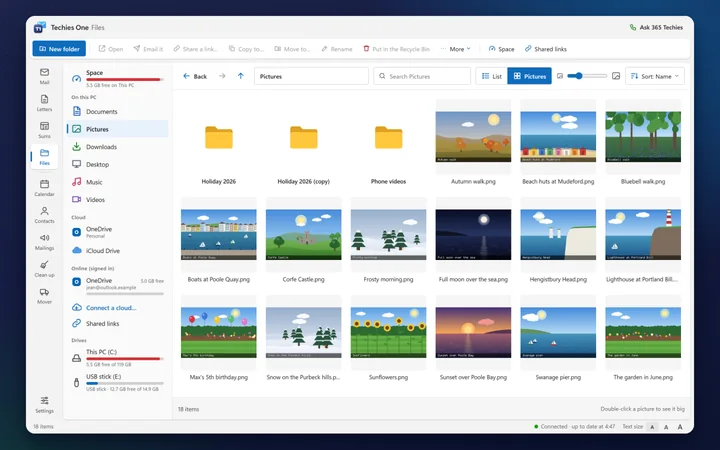Click the Up arrow navigation icon
Viewport: 720px width, 450px height.
pos(241,76)
